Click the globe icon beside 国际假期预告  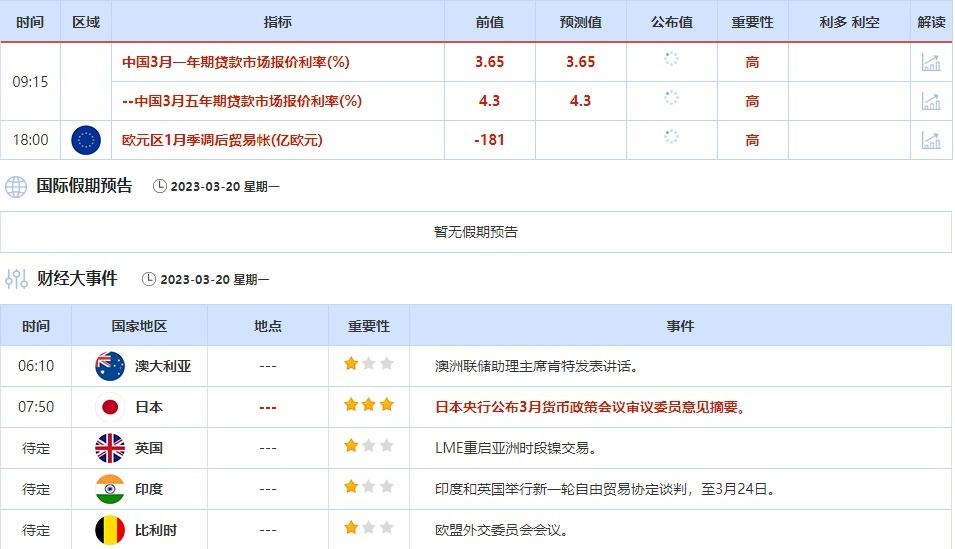[x=16, y=186]
